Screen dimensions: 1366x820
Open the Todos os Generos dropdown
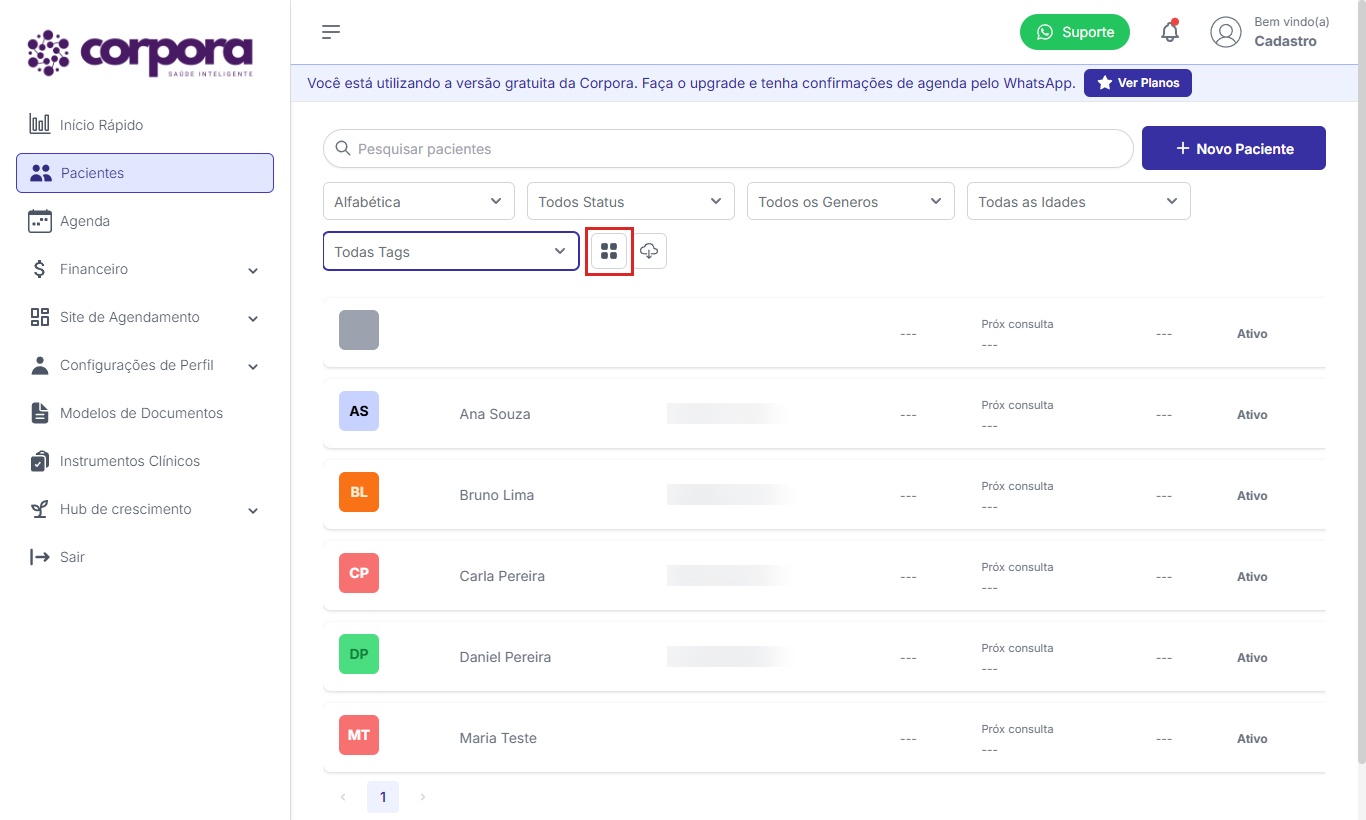click(x=851, y=201)
